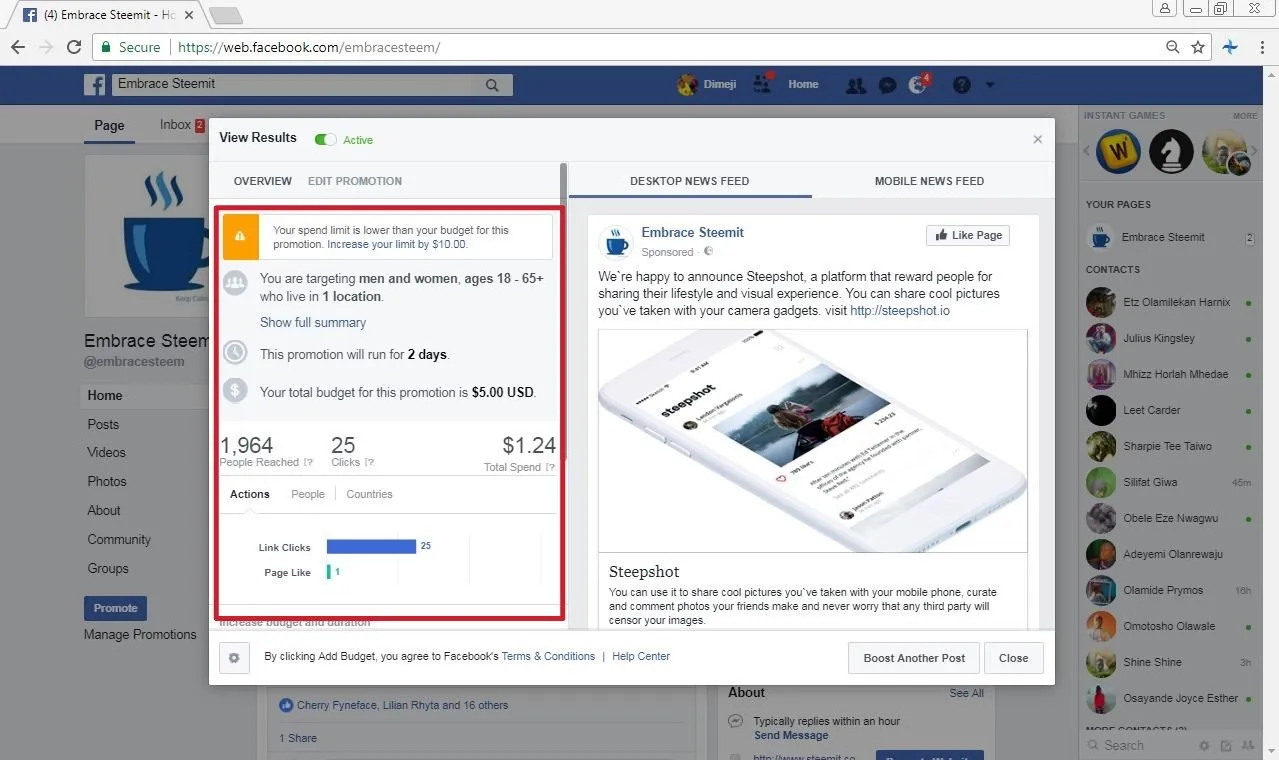Open chat with Omotosho Olawale
Image resolution: width=1279 pixels, height=760 pixels.
[1171, 626]
